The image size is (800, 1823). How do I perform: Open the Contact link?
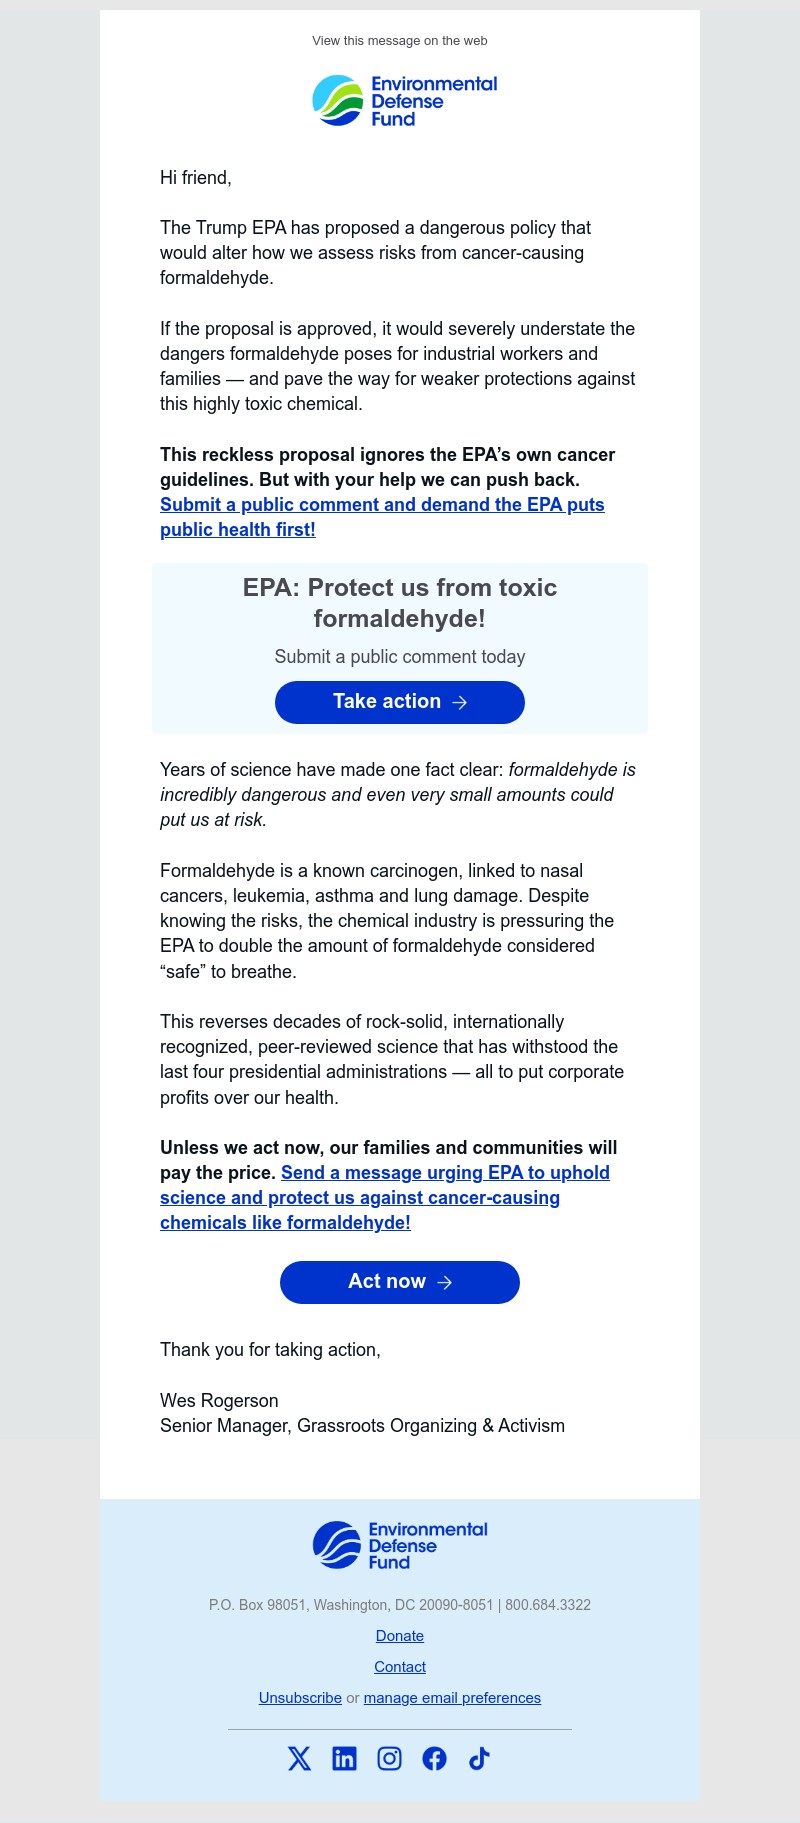pos(399,1666)
